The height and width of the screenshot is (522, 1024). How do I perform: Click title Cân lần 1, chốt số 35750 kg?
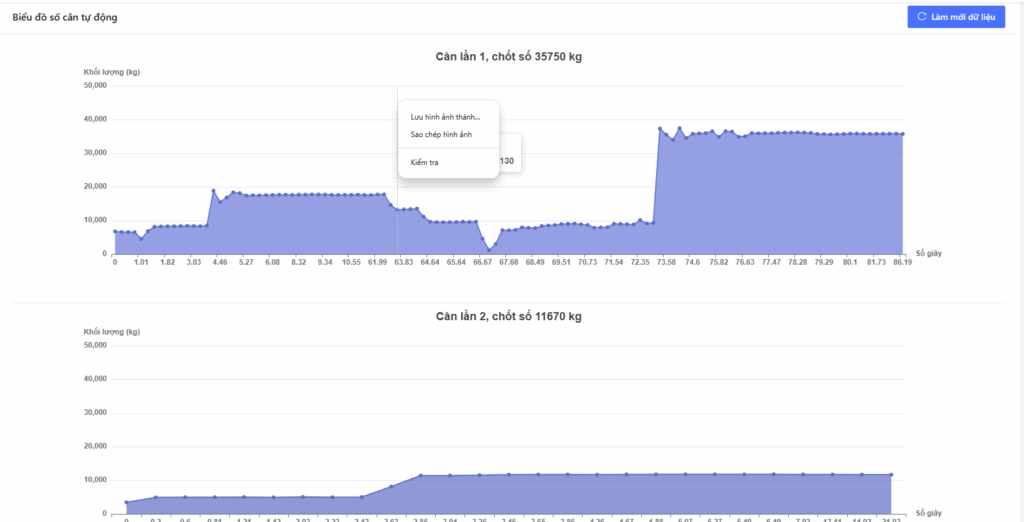tap(508, 57)
